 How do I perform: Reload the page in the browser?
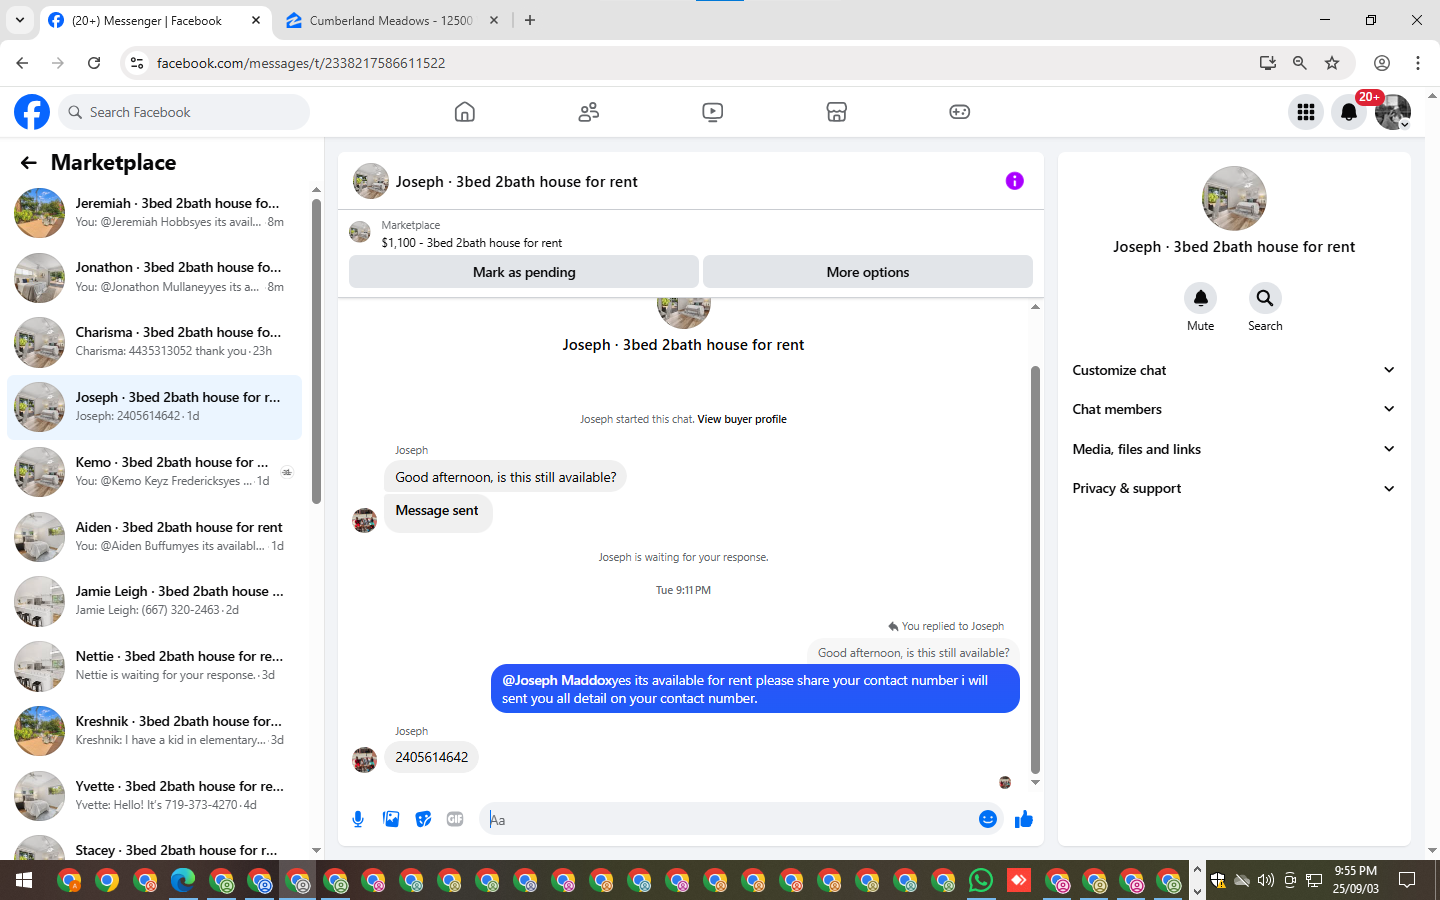(x=94, y=63)
